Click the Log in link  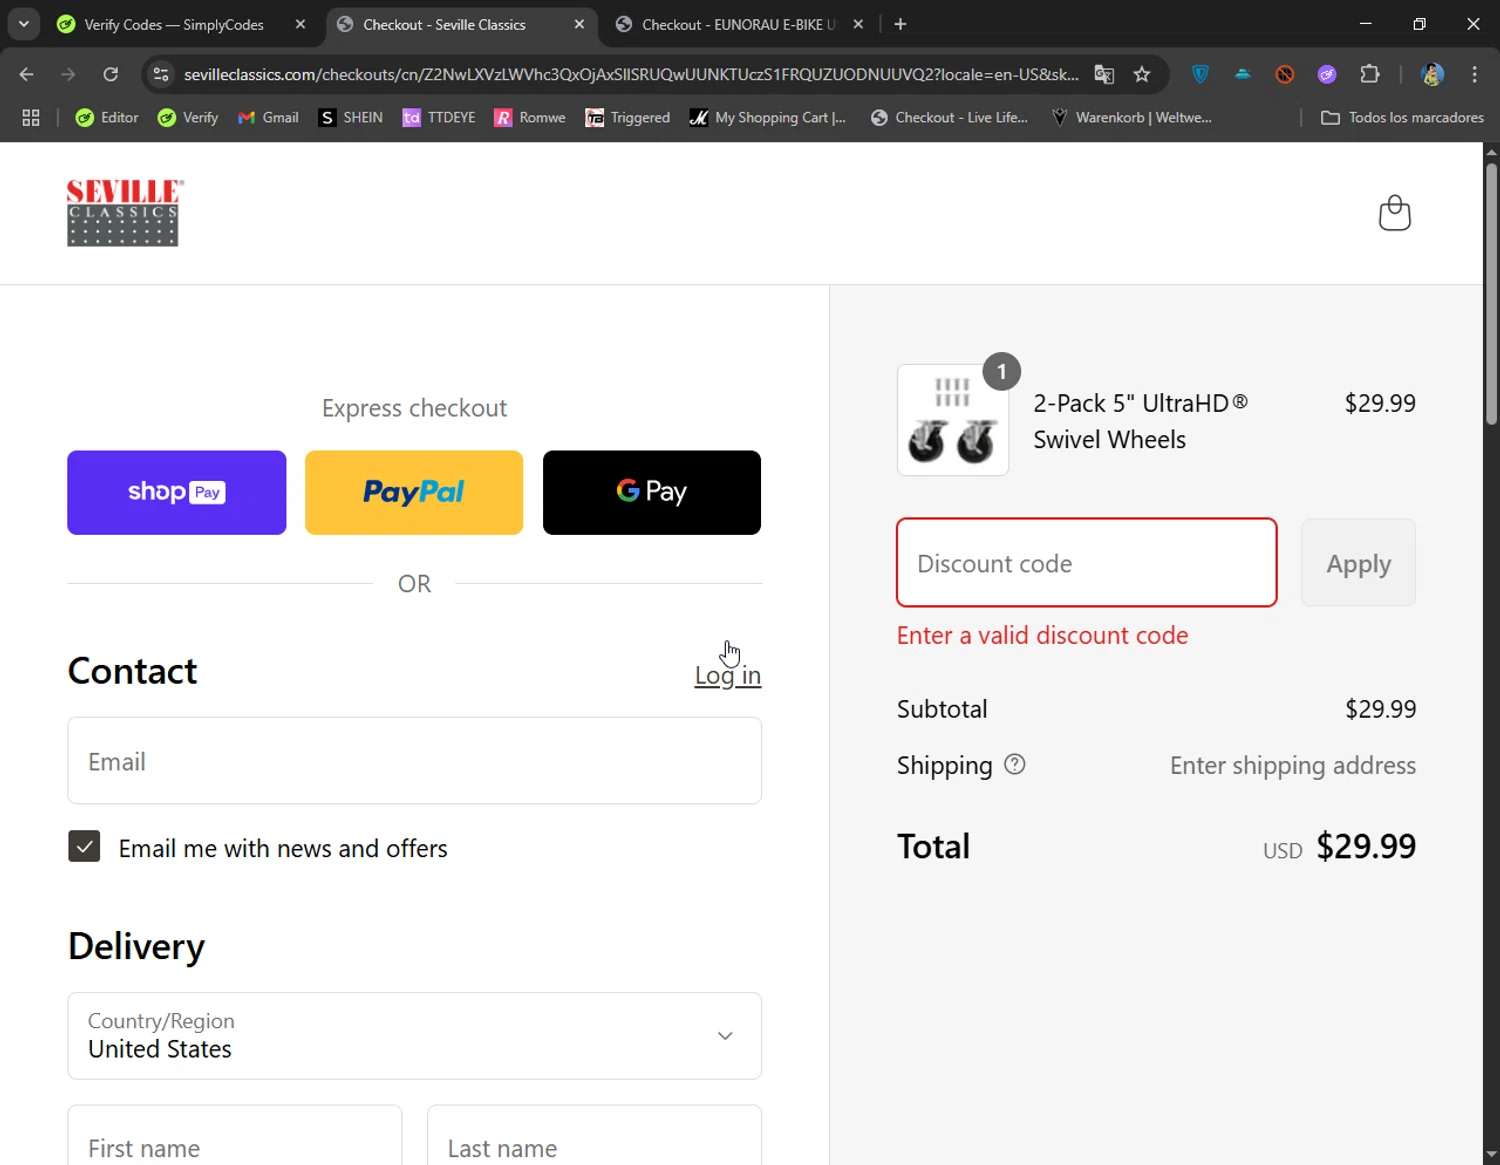click(x=728, y=676)
